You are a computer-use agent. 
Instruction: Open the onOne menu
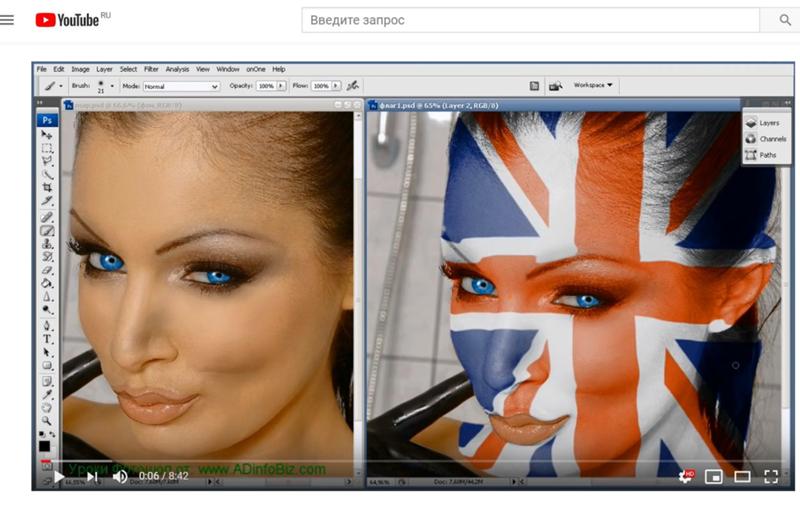tap(256, 69)
